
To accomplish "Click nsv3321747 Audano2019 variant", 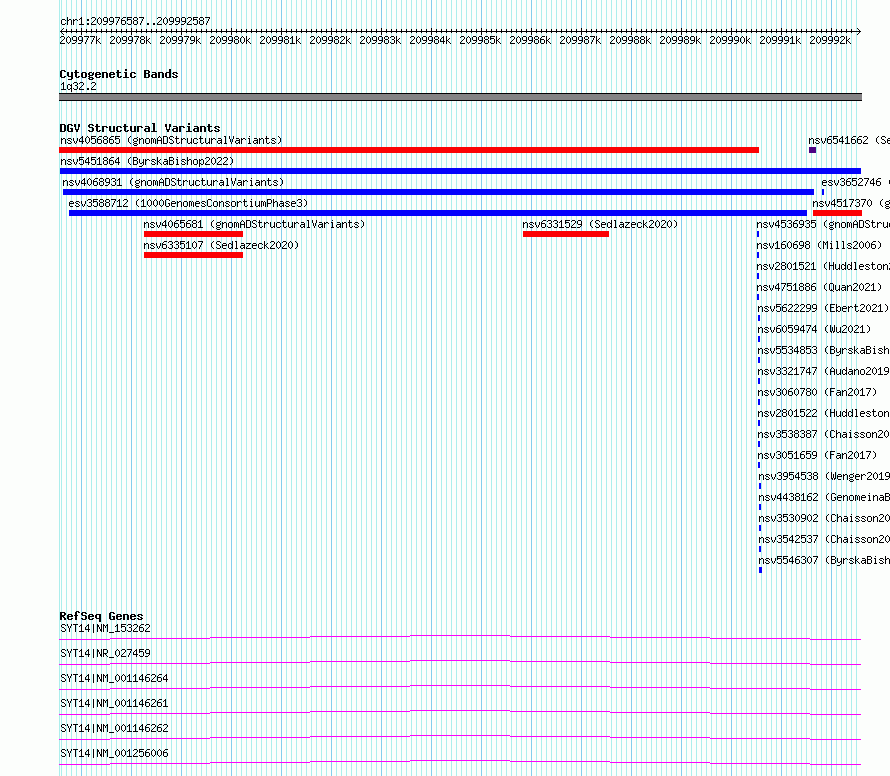I will coord(824,371).
